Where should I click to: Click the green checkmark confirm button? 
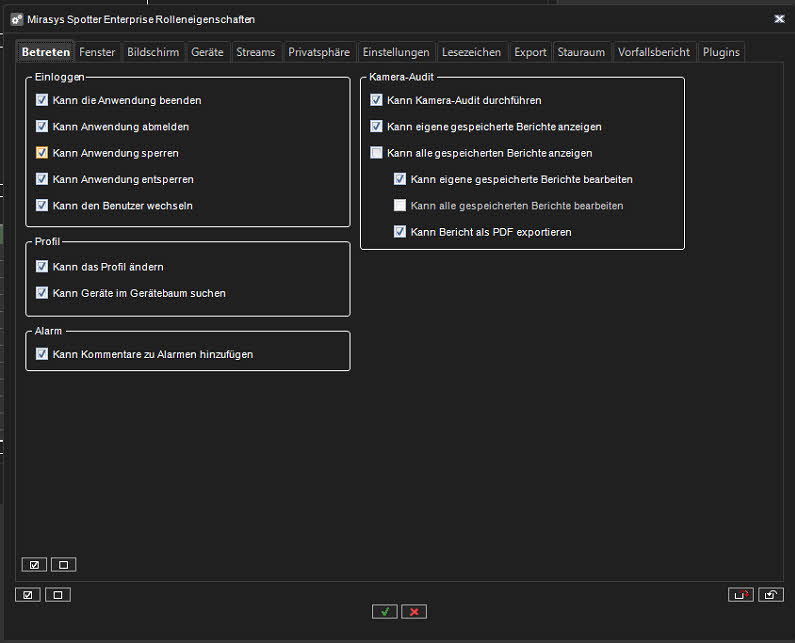point(384,611)
